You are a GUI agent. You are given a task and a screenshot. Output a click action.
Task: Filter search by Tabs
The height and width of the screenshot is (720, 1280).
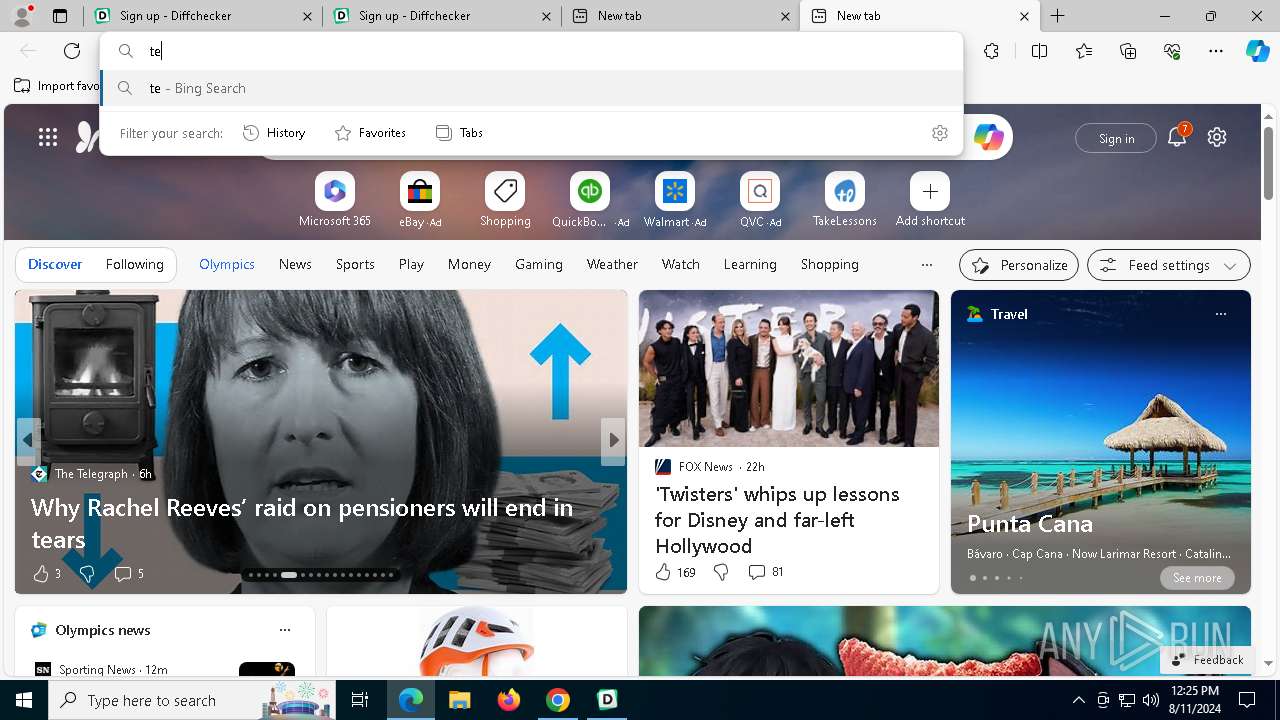(x=459, y=133)
